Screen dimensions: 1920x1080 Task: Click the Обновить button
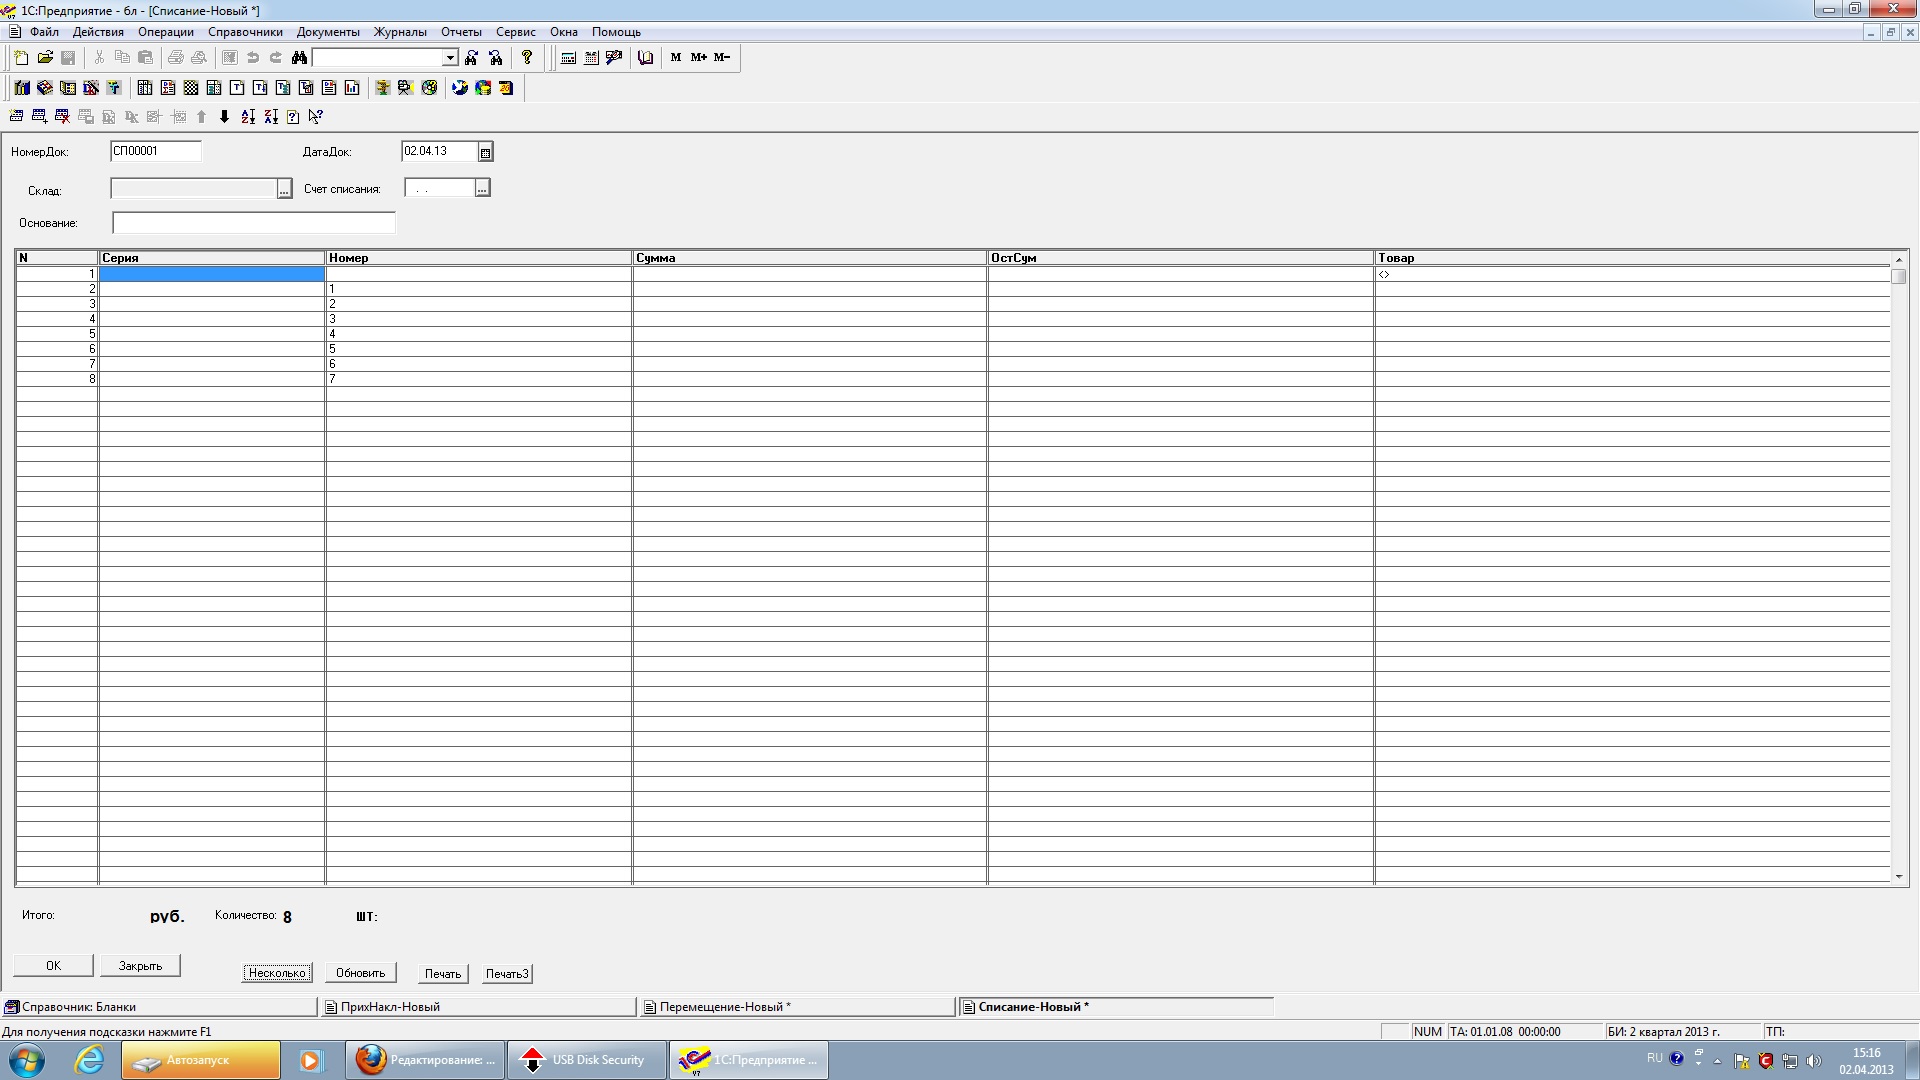pyautogui.click(x=360, y=973)
